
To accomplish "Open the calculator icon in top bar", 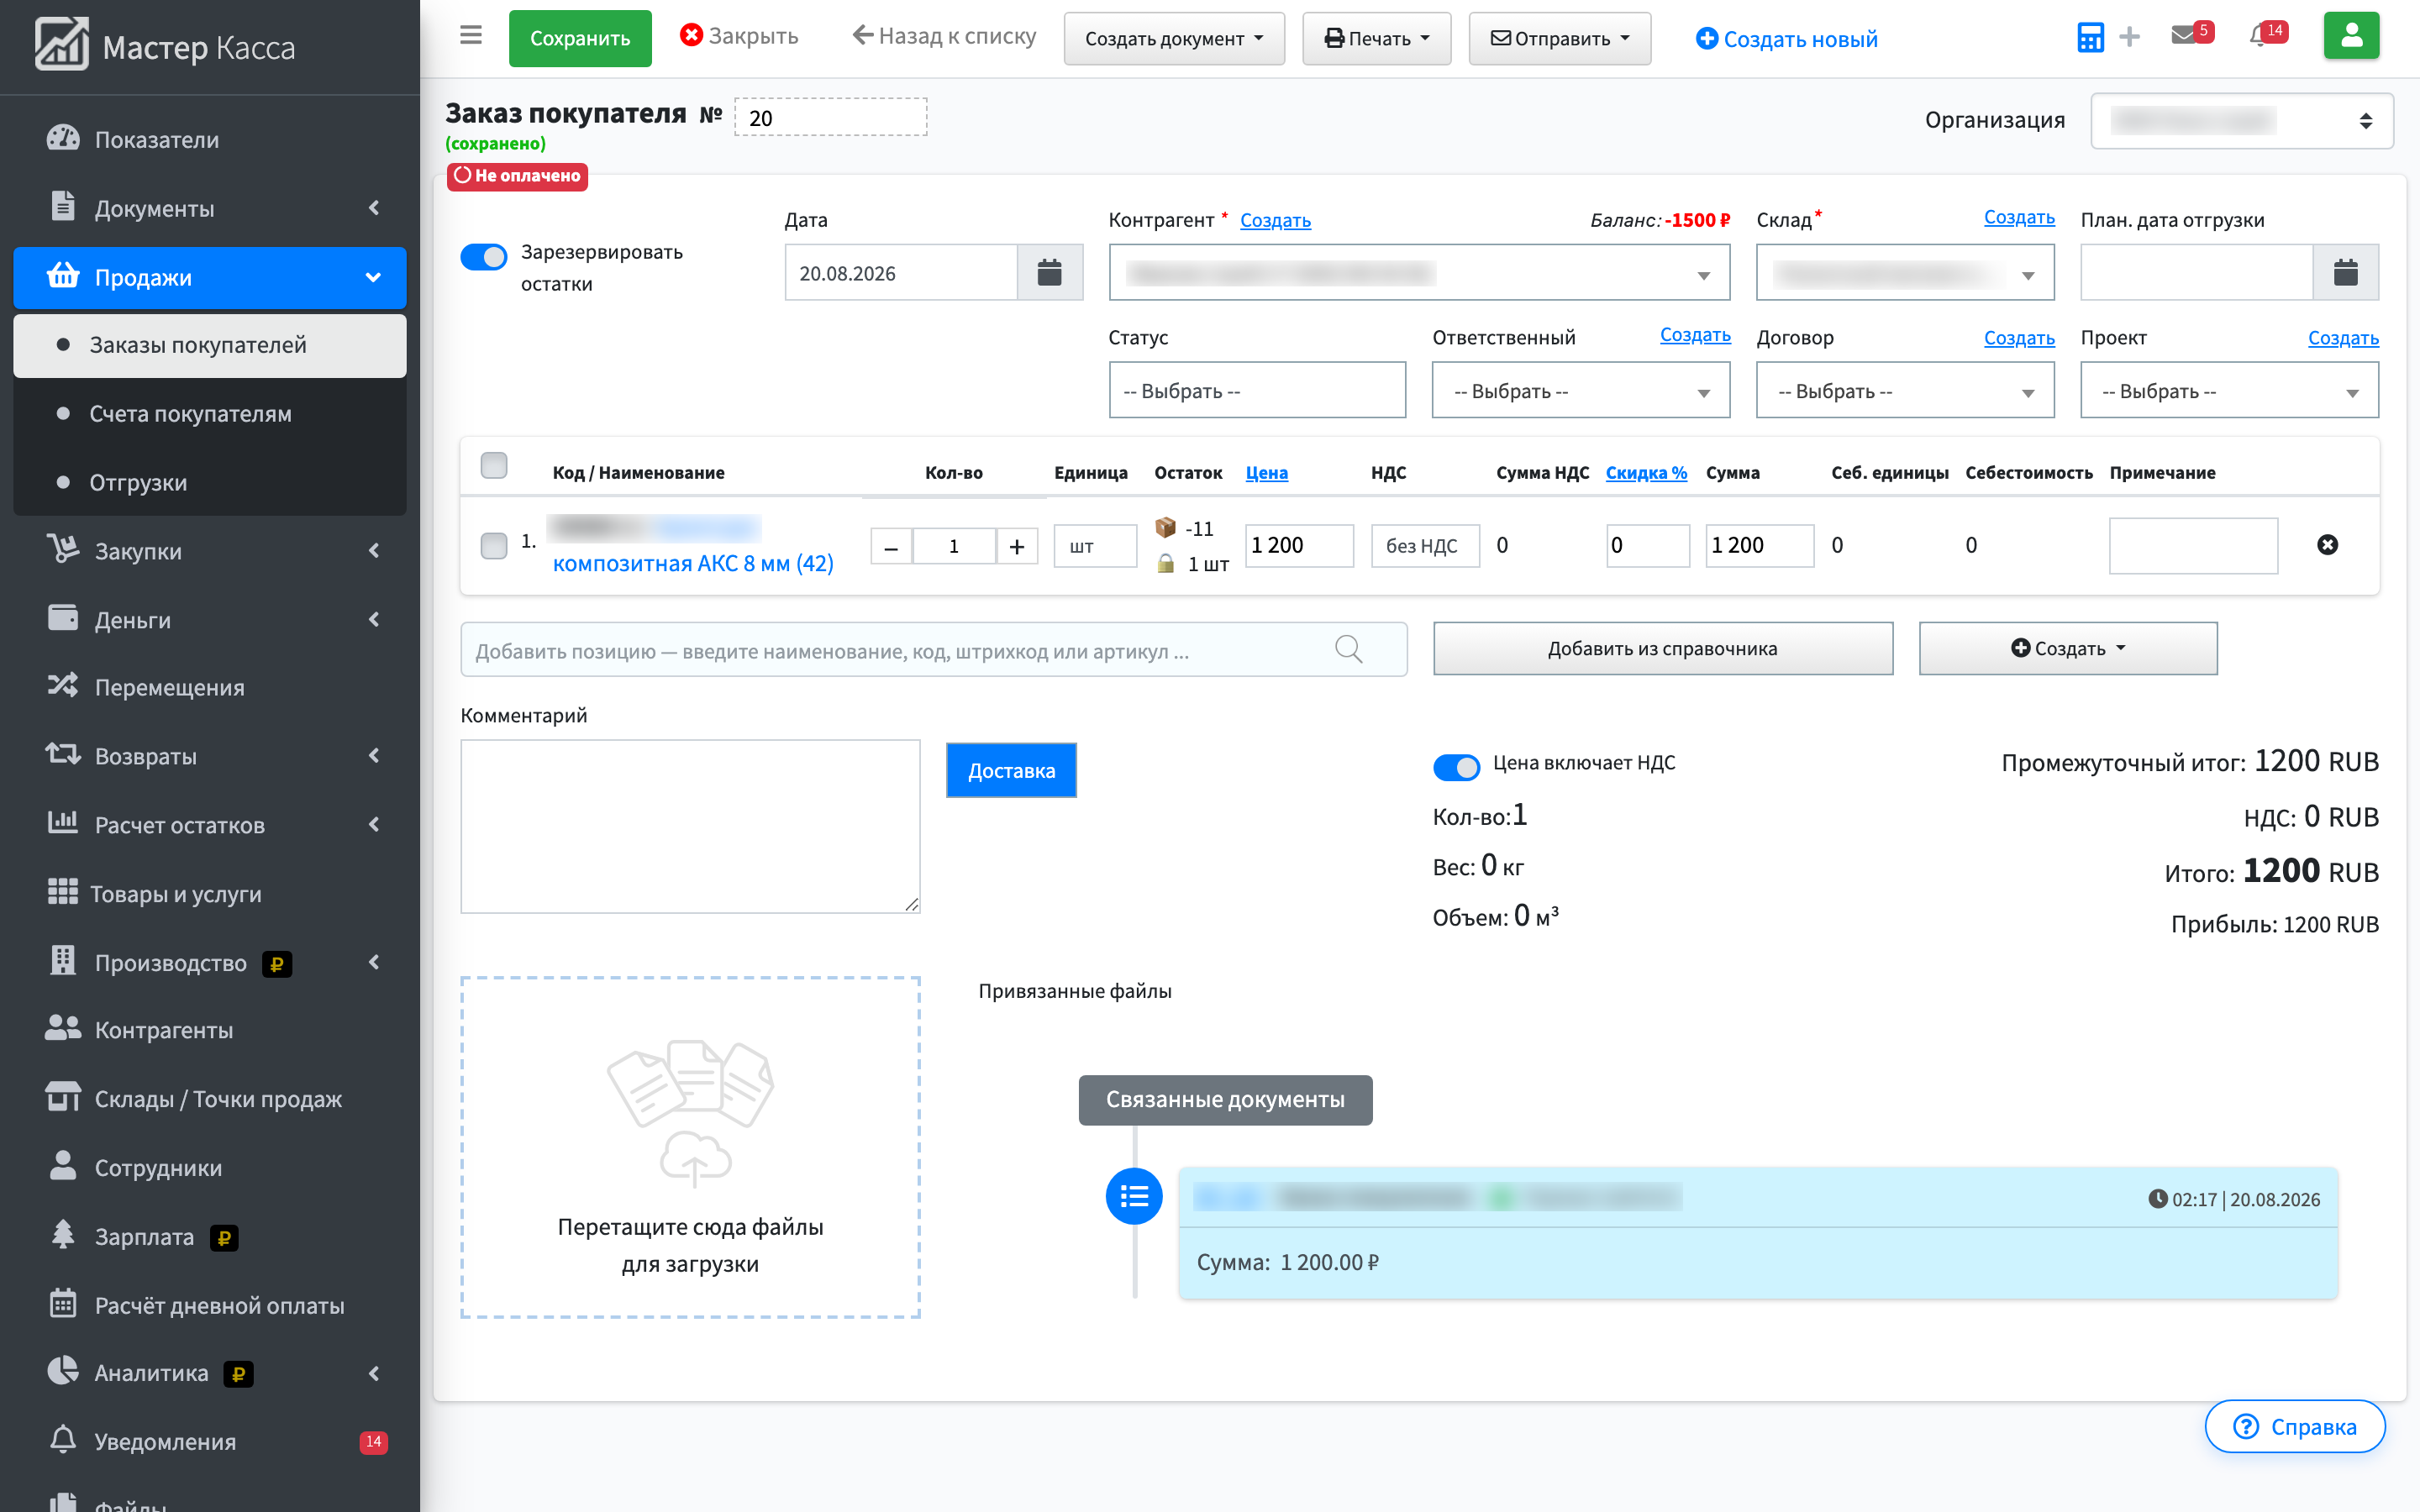I will [2090, 38].
